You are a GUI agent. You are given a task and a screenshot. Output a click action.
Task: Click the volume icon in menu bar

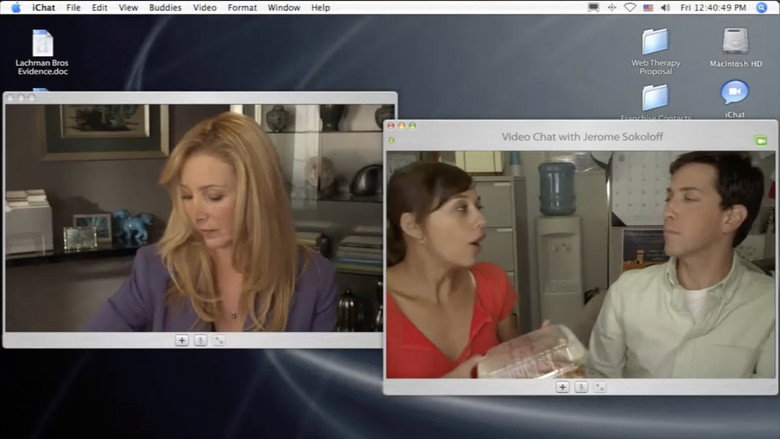tap(666, 7)
